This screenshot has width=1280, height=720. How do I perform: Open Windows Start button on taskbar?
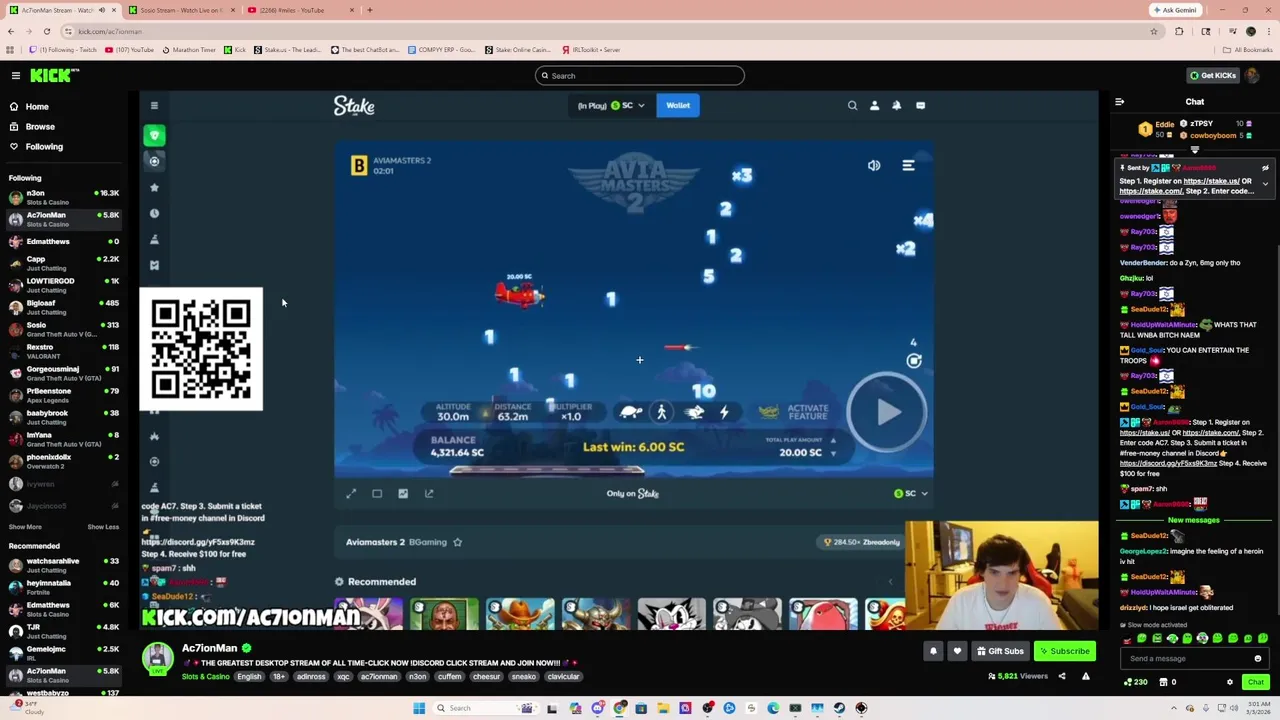coord(419,708)
